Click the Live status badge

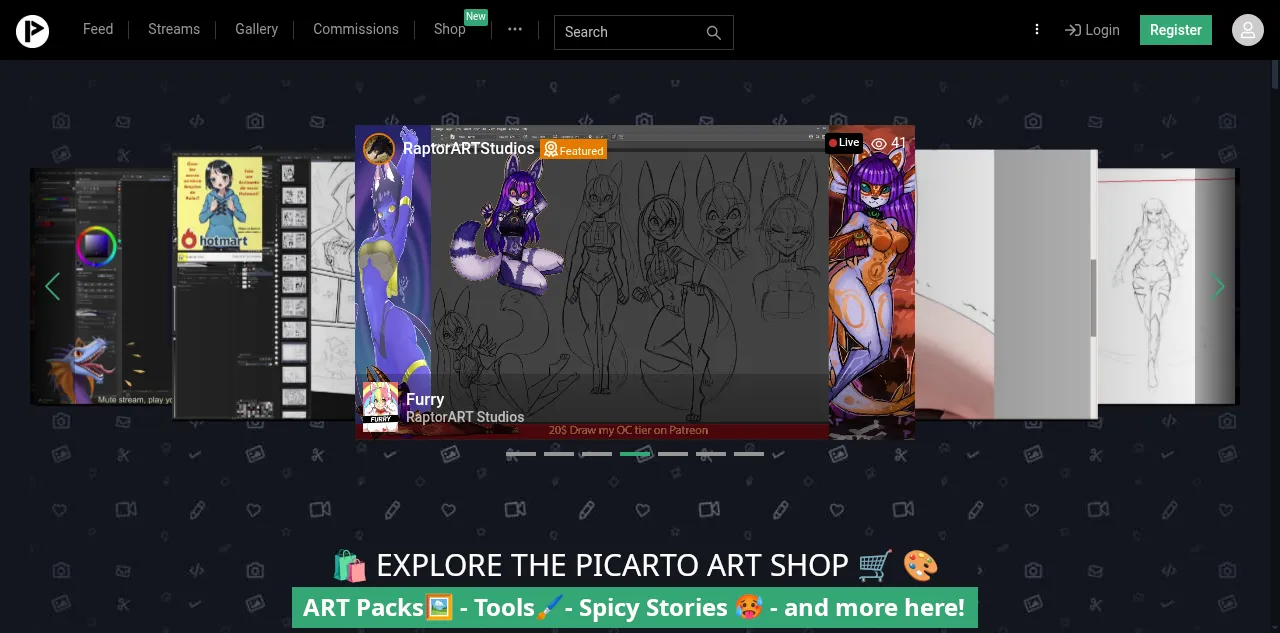pos(844,143)
